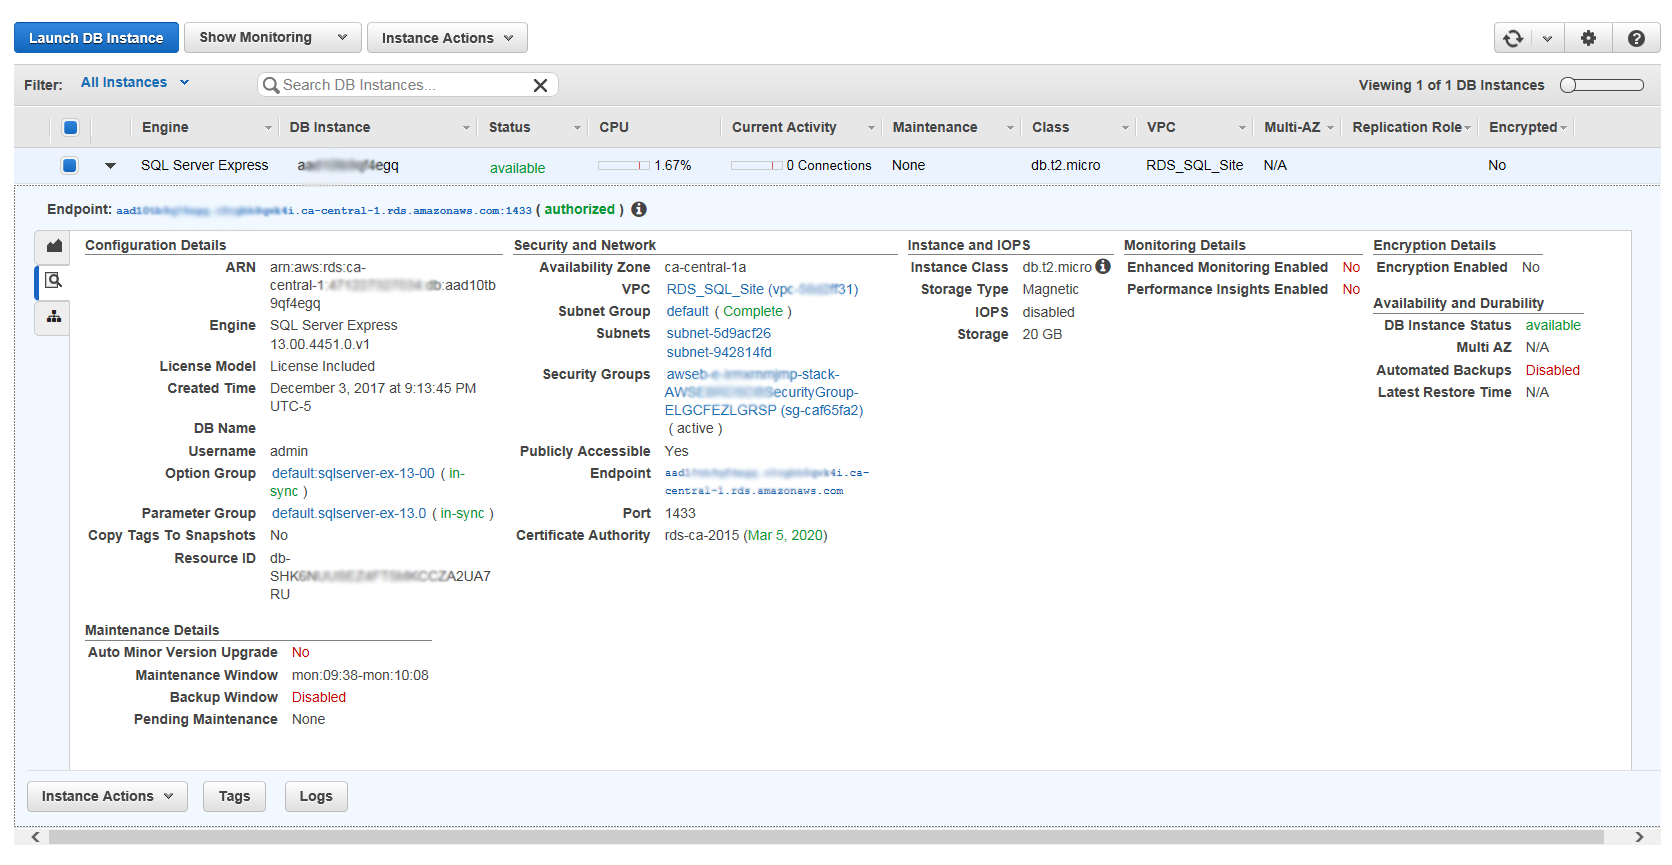Sort by Class column header
The height and width of the screenshot is (865, 1672).
[1050, 127]
